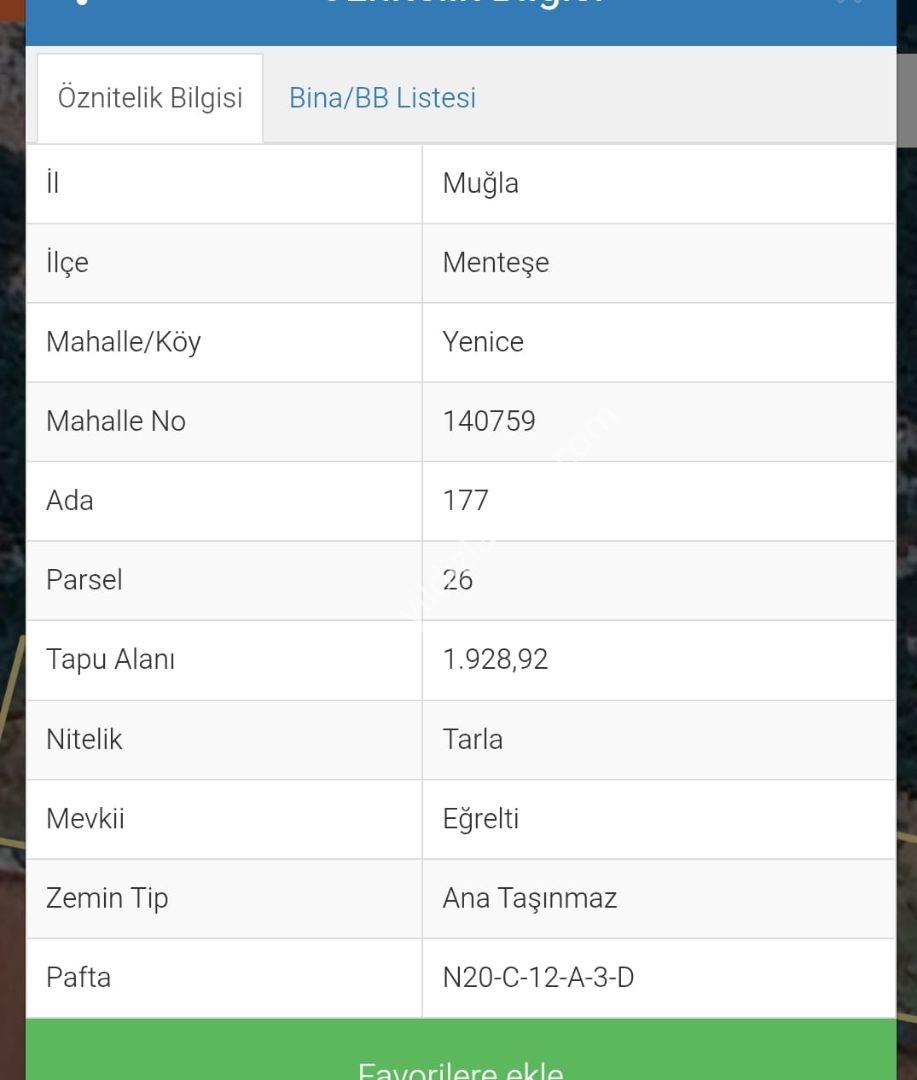The width and height of the screenshot is (917, 1080).
Task: Click the Zemin Tip label cell
Action: point(107,898)
